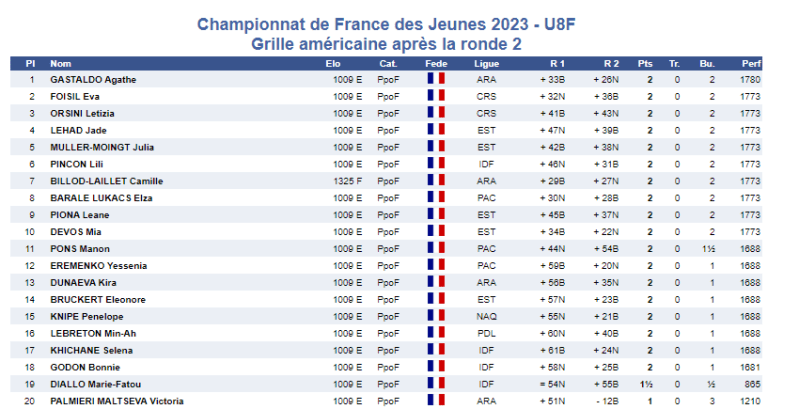Click the French flag in DEVOS Mia's row

pos(435,232)
